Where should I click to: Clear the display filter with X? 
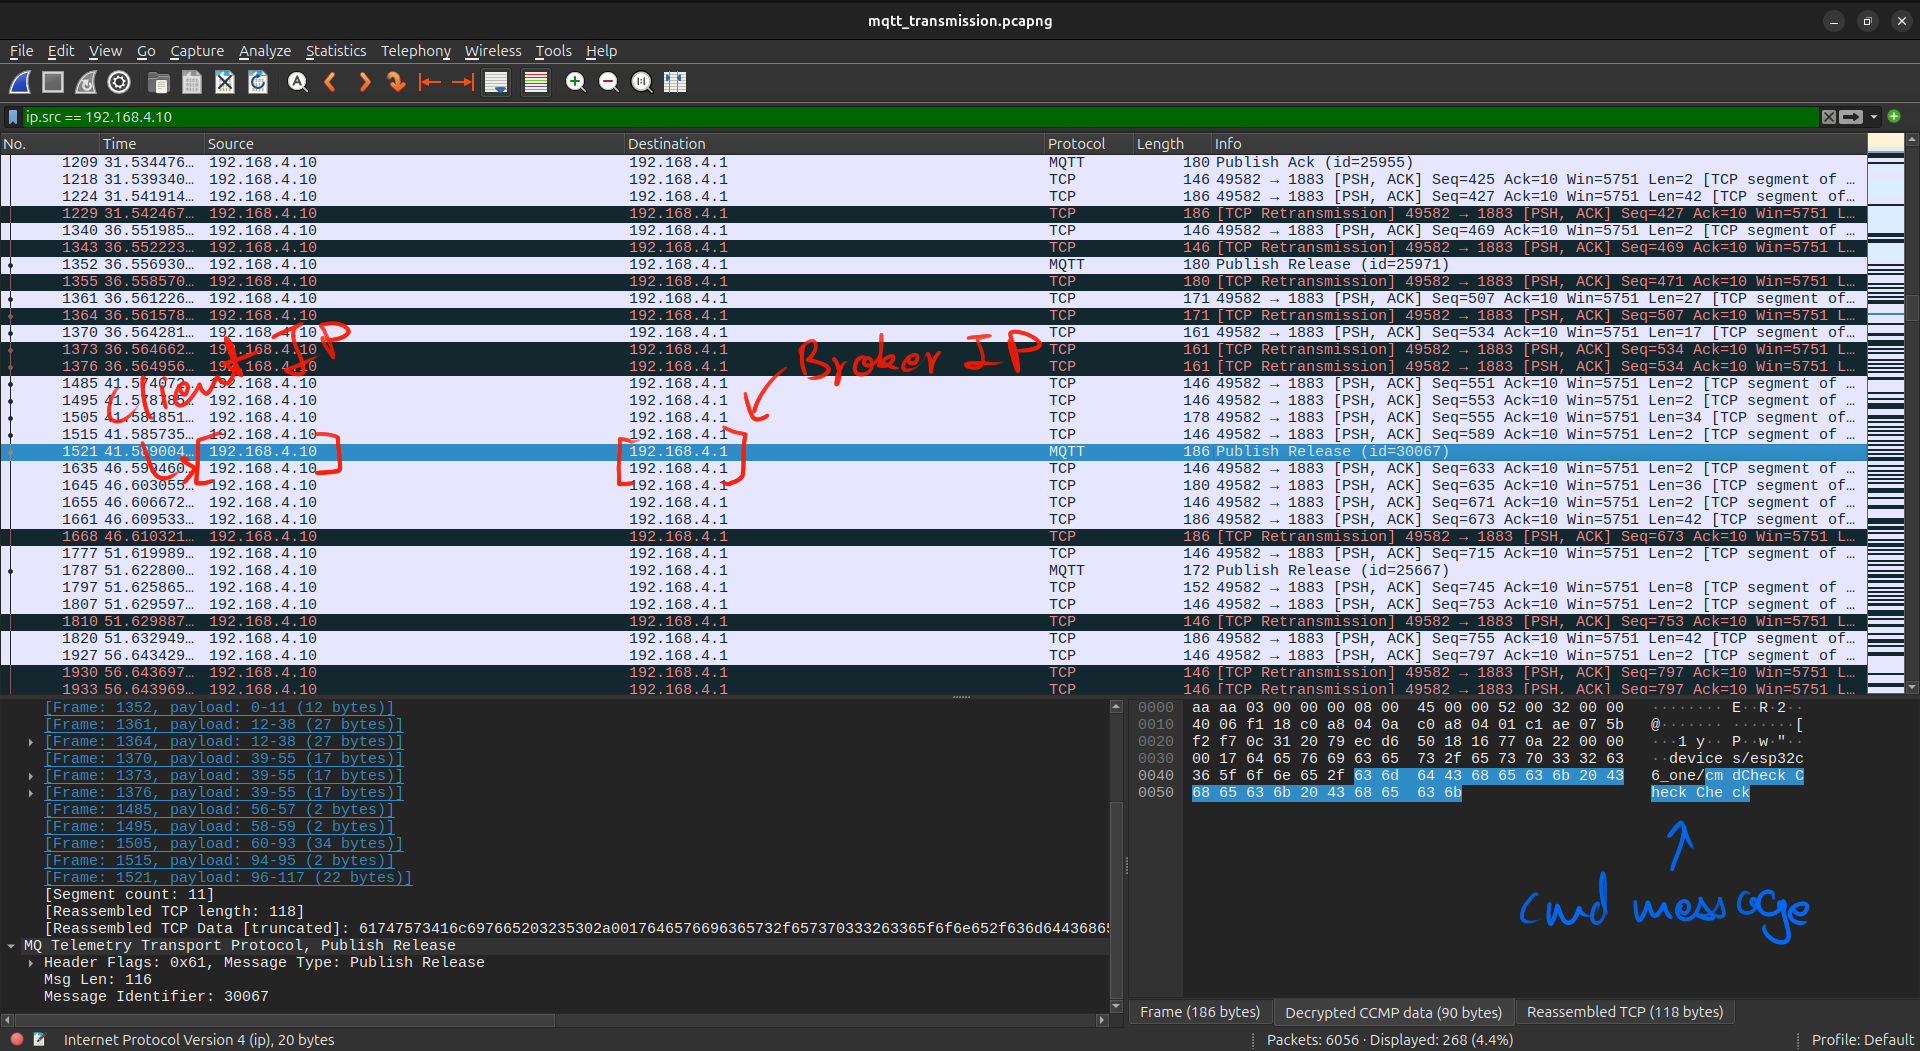tap(1829, 117)
